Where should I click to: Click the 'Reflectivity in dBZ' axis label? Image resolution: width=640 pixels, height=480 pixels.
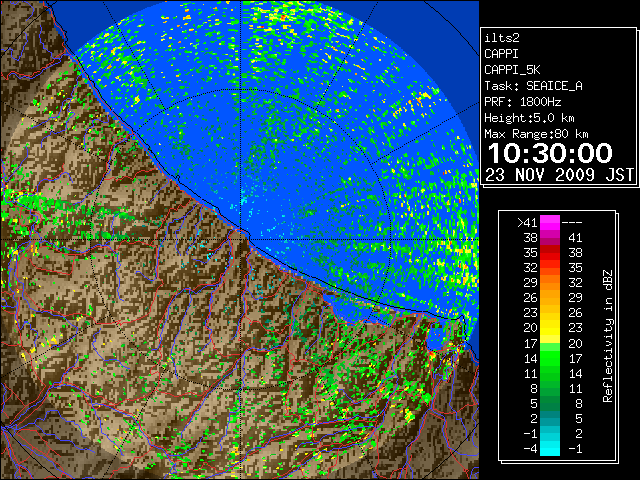coord(608,336)
